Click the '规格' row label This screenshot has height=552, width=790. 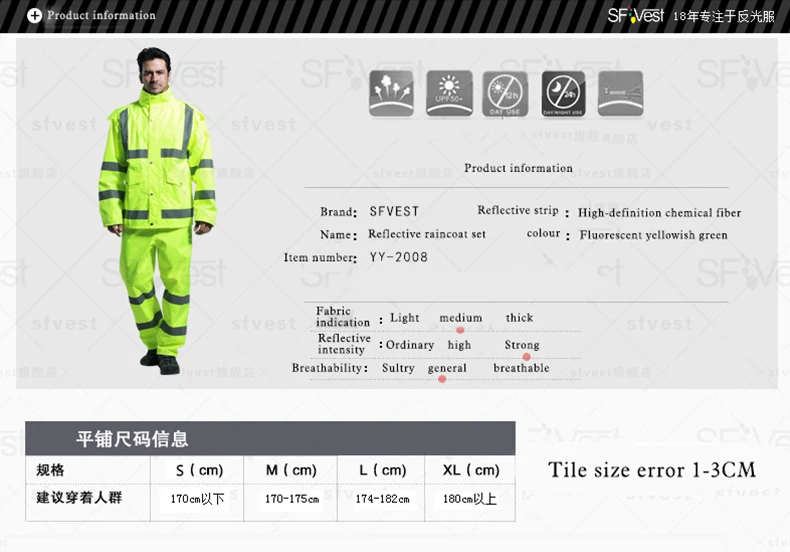[x=50, y=470]
